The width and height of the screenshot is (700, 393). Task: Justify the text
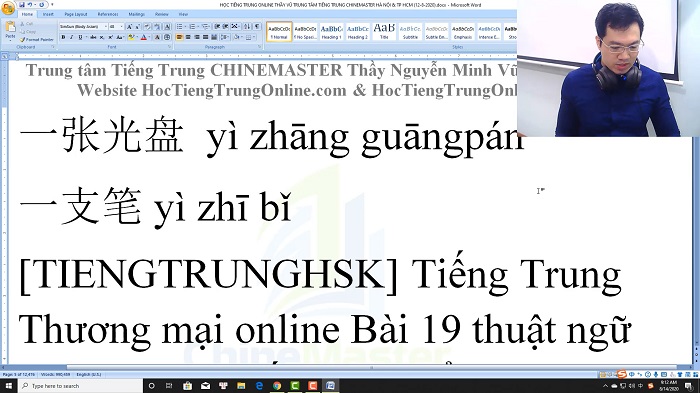(x=205, y=37)
